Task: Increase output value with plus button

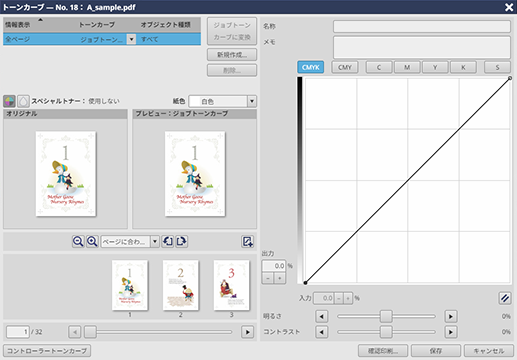Action: (280, 278)
